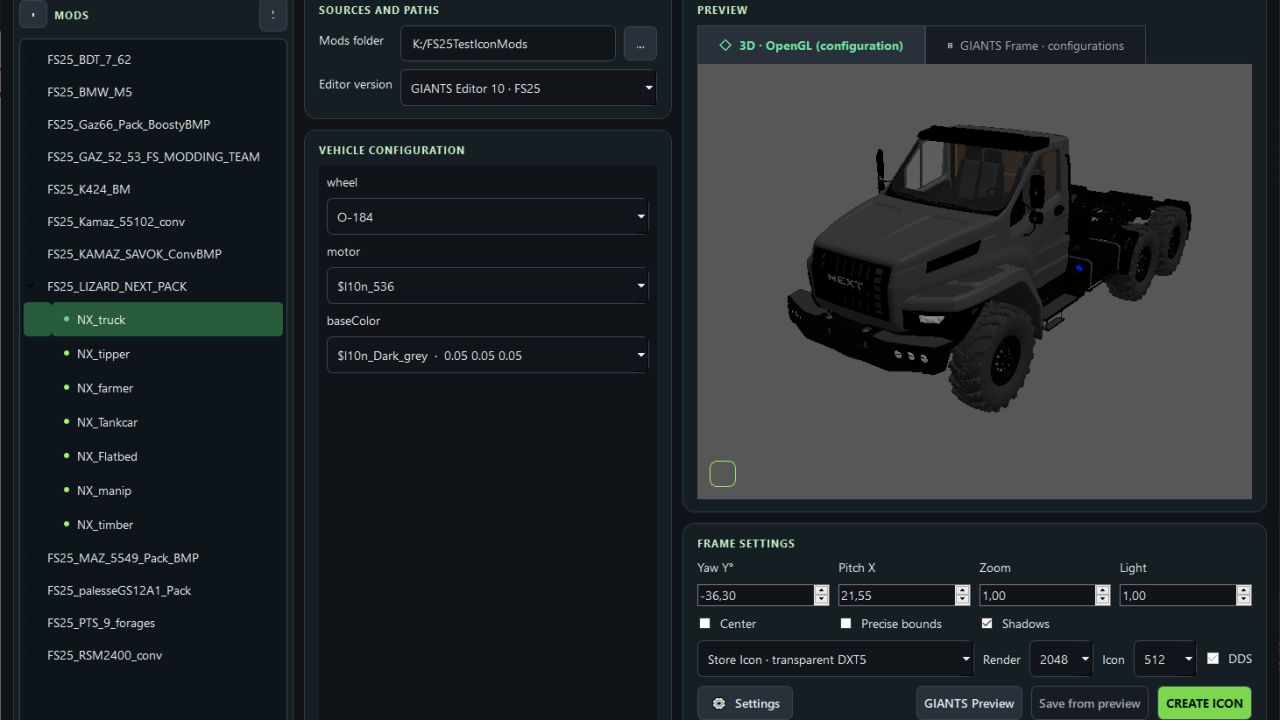Click the Yaw Y value field
This screenshot has width=1280, height=720.
pyautogui.click(x=756, y=595)
